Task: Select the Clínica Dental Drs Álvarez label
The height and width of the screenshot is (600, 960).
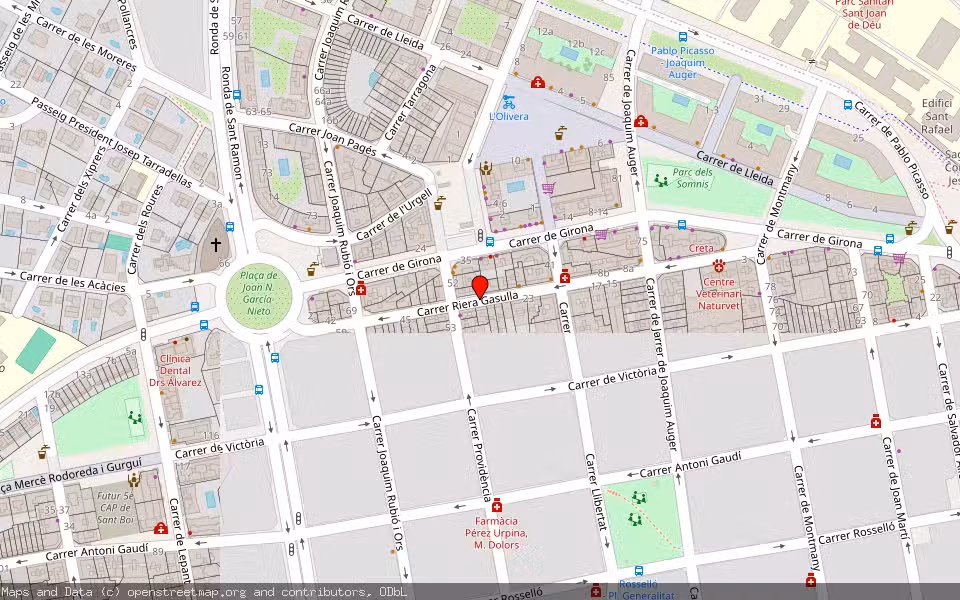Action: tap(175, 370)
